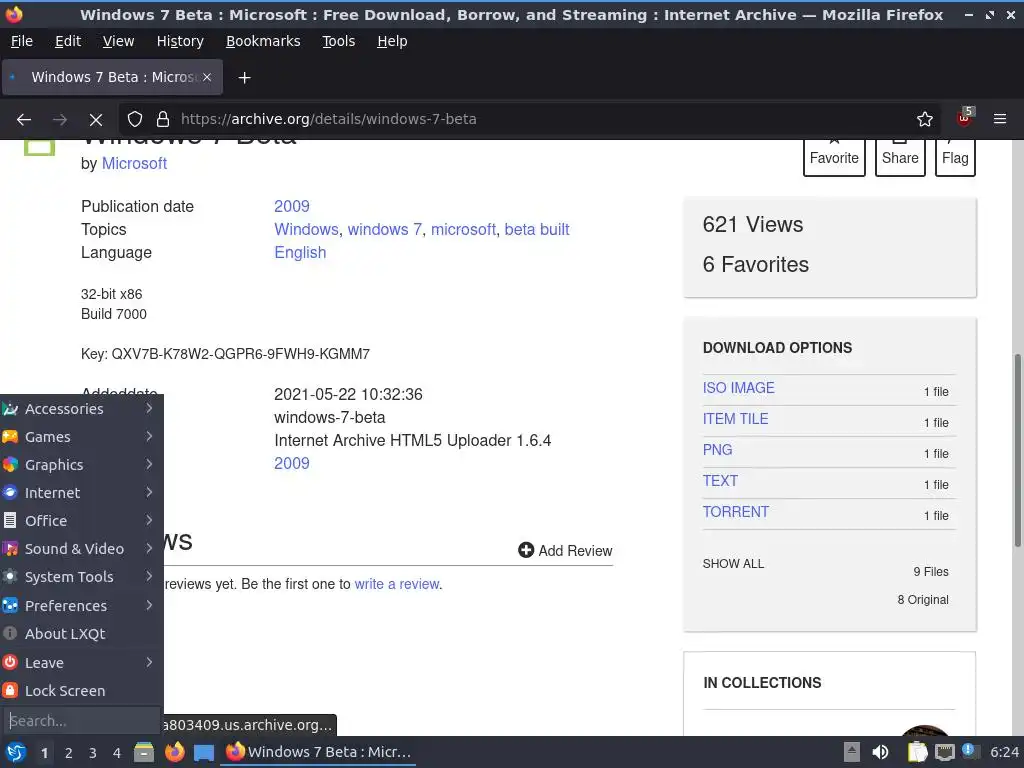The height and width of the screenshot is (768, 1024).
Task: Click the English language link
Action: (300, 252)
